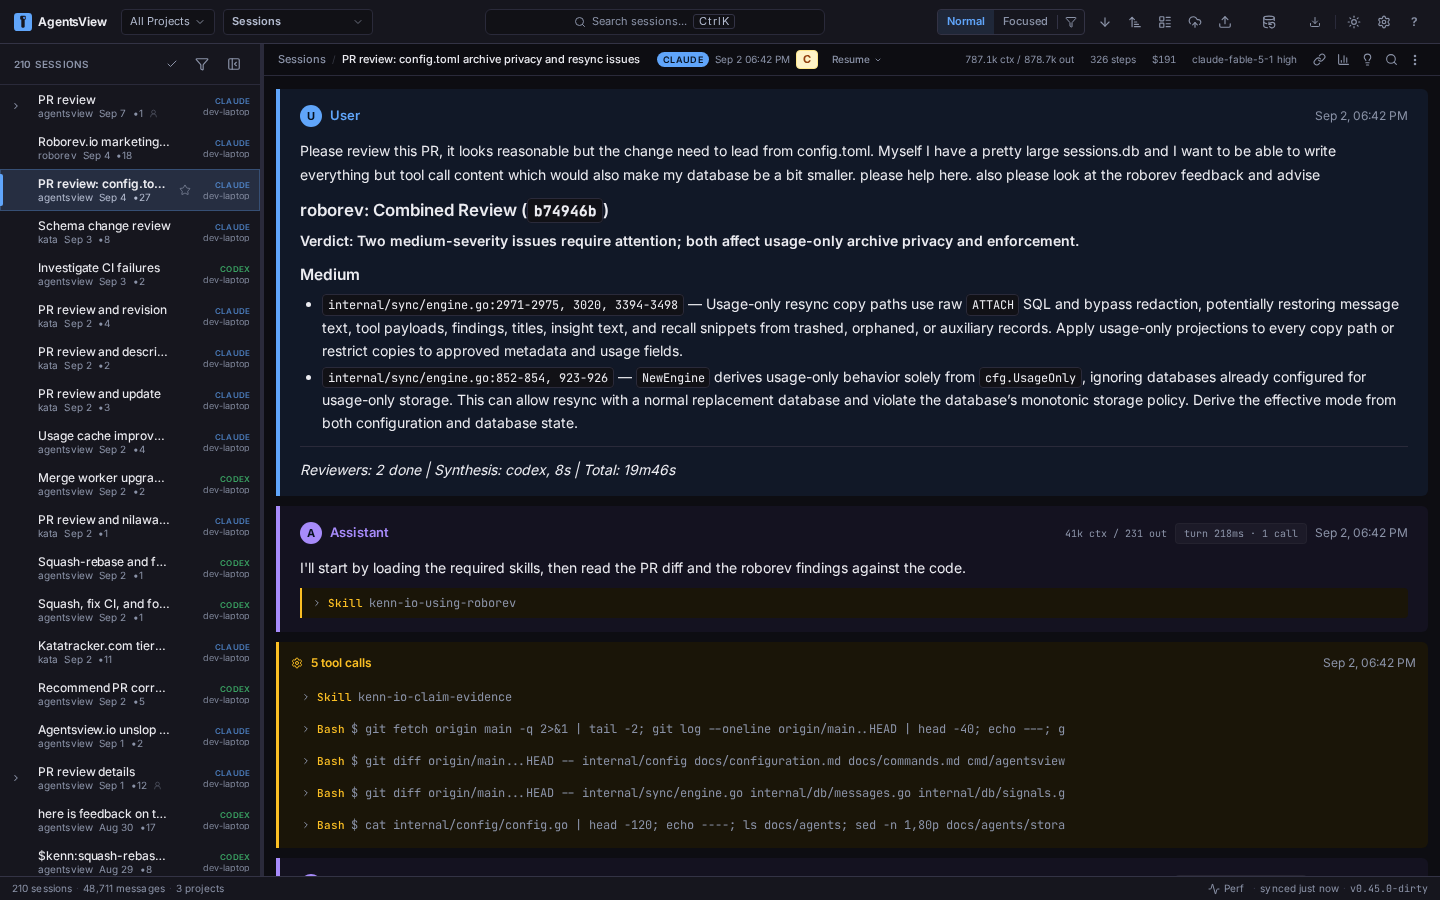Select the Normal view mode

(x=966, y=21)
